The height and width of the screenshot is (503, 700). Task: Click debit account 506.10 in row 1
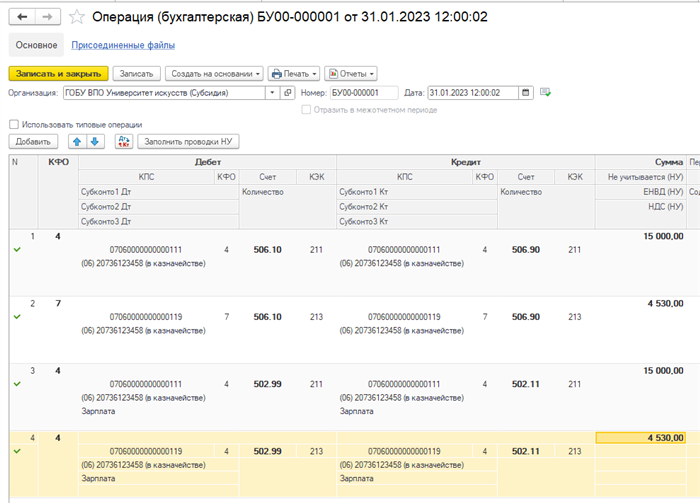[x=267, y=250]
